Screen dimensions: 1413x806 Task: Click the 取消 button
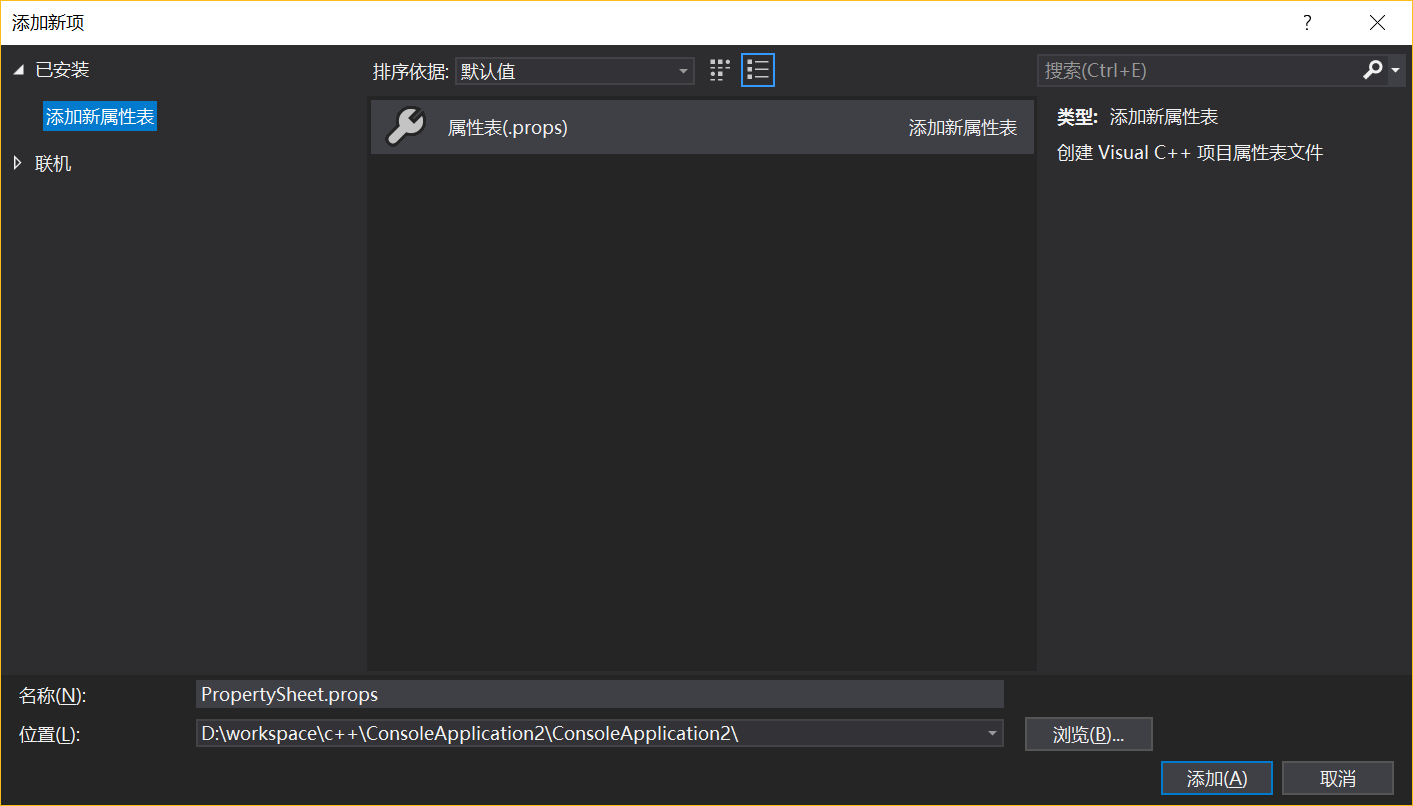[x=1337, y=777]
